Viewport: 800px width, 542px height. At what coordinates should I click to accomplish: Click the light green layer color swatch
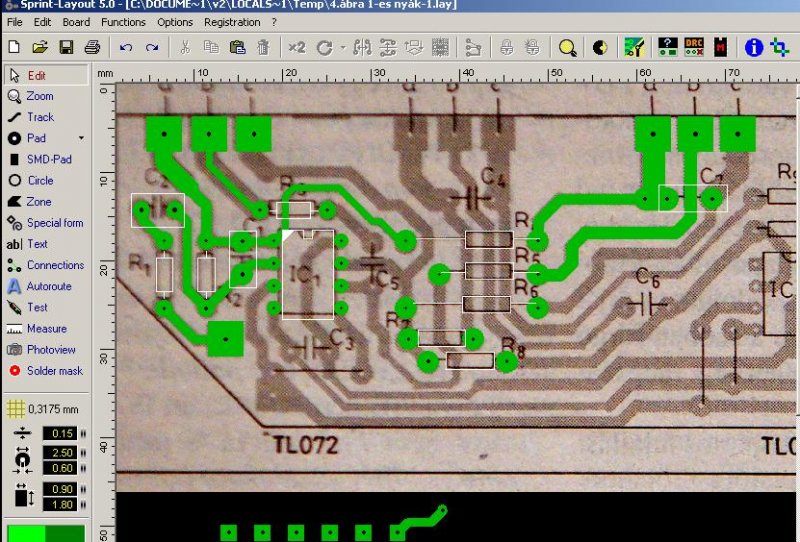(26, 533)
